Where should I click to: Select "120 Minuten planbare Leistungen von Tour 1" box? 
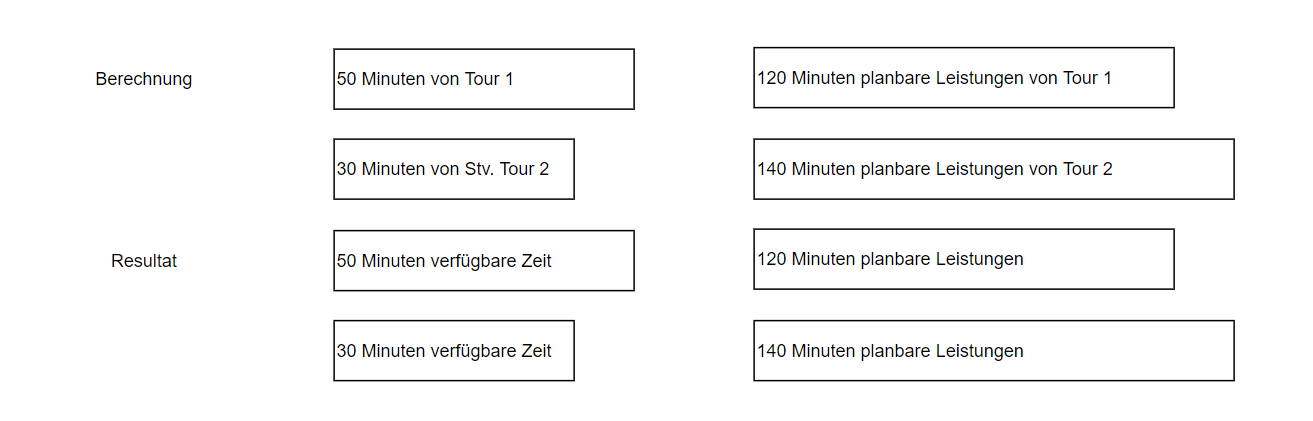[964, 78]
